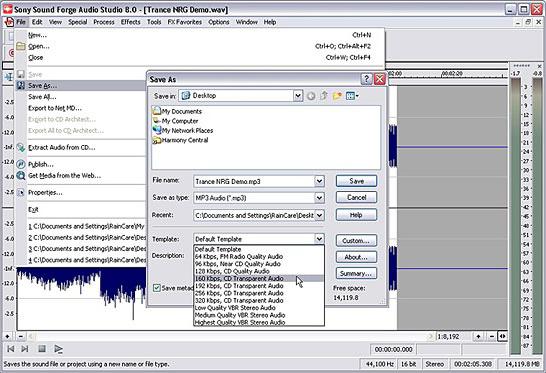
Task: Expand the Save in Desktop dropdown
Action: click(x=298, y=95)
